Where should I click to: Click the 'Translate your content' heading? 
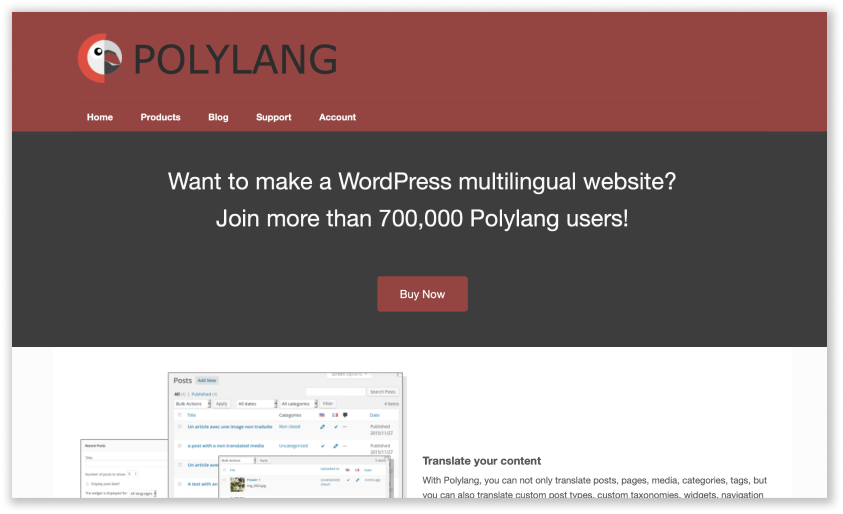pyautogui.click(x=482, y=461)
